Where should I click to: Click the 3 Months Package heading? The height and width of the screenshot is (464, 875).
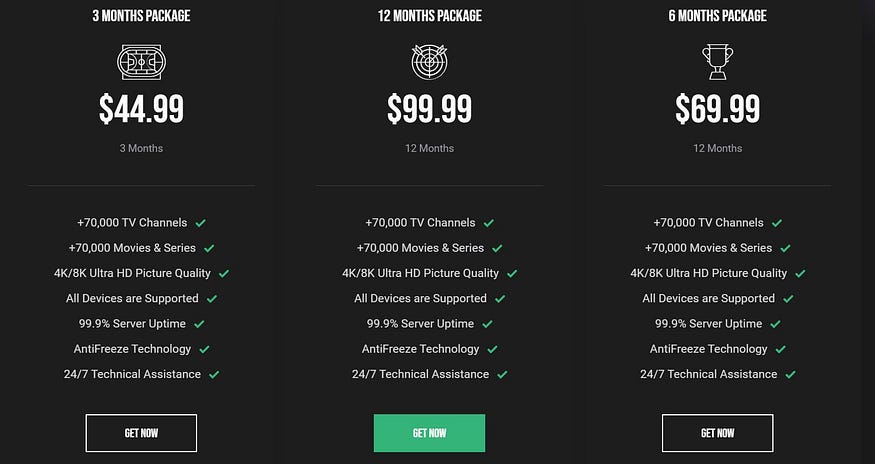141,16
